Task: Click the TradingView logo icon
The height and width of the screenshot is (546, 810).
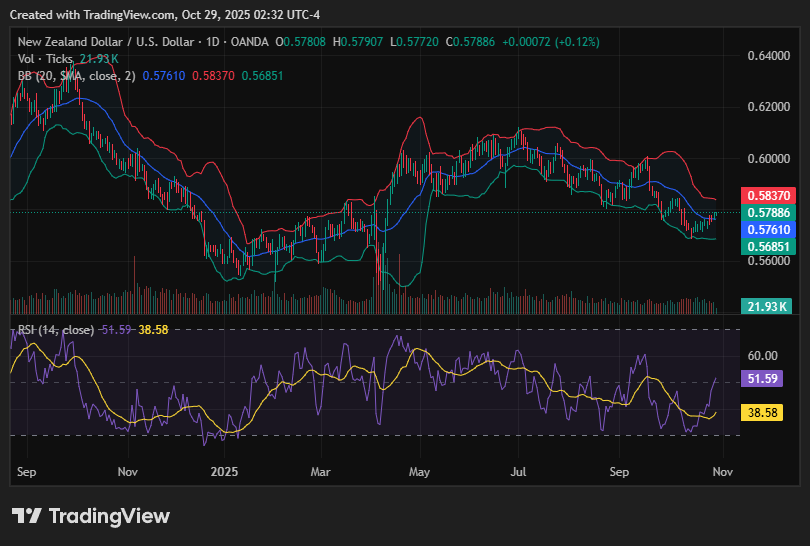Action: [27, 516]
